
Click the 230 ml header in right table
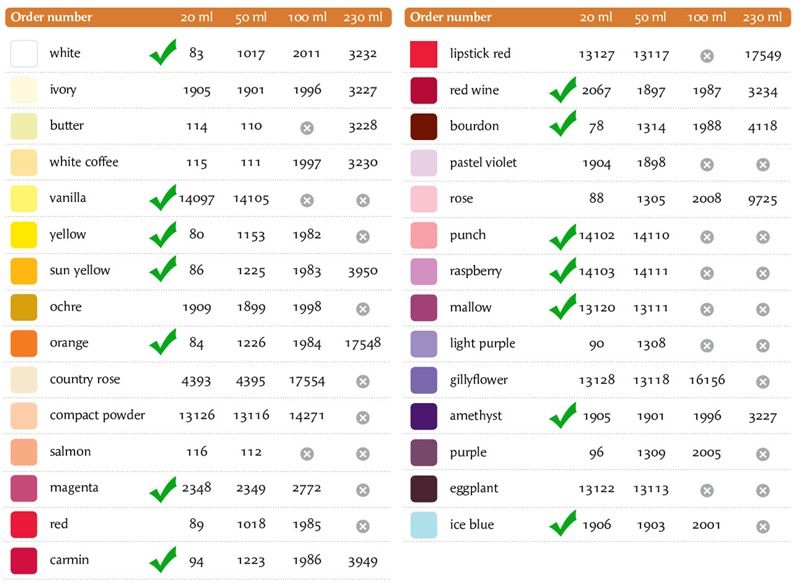[762, 17]
